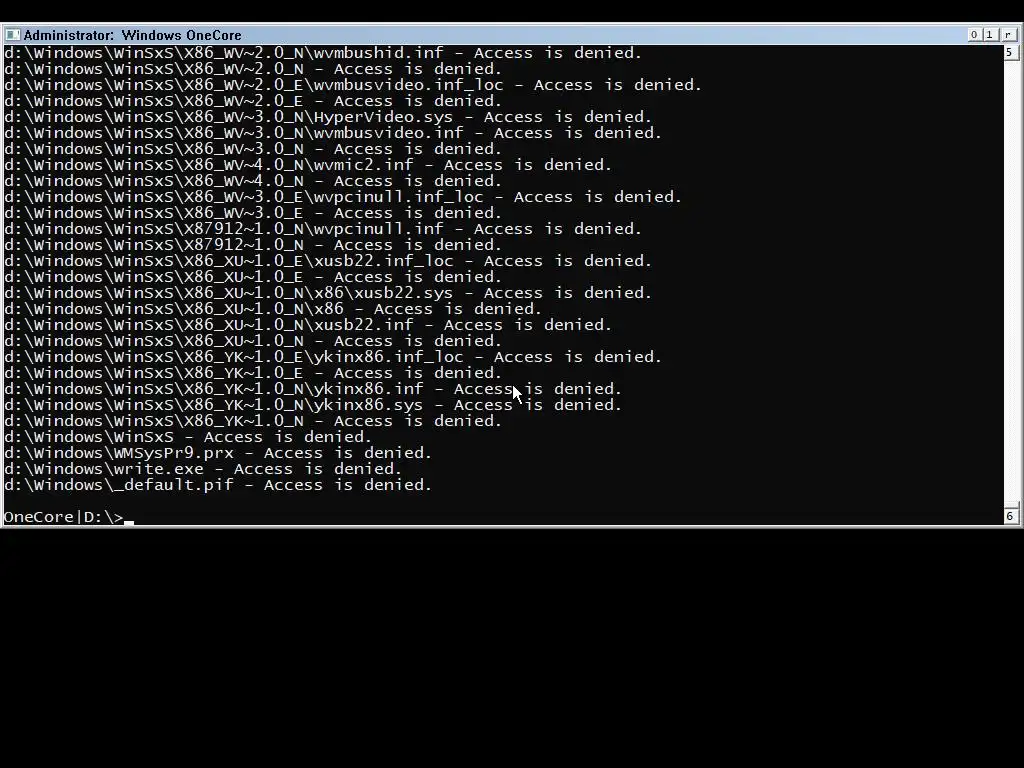
Task: Select the X86_XU~1.0_N\xusb22.inf line
Action: [308, 325]
